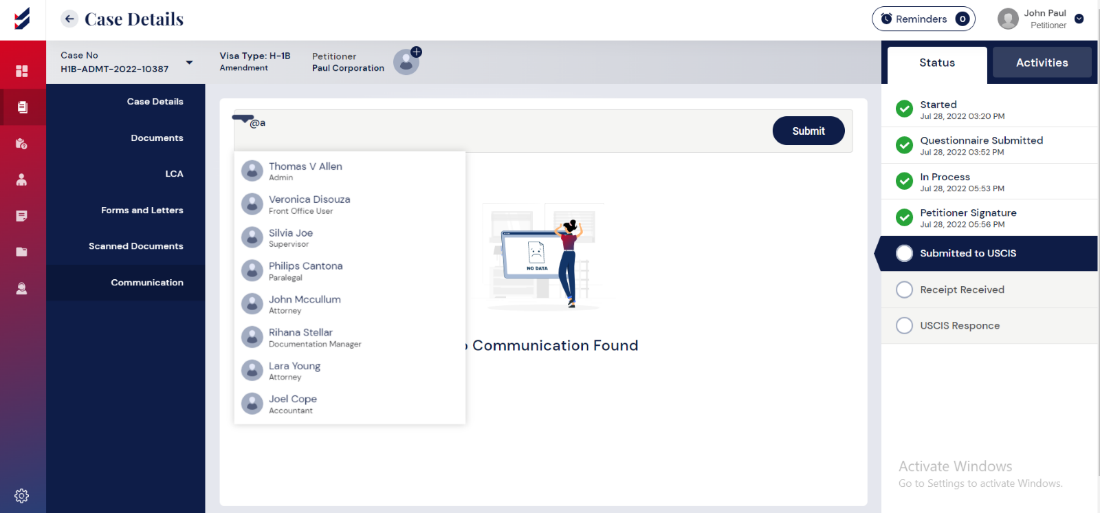Expand the Case No dropdown arrow

tap(189, 62)
